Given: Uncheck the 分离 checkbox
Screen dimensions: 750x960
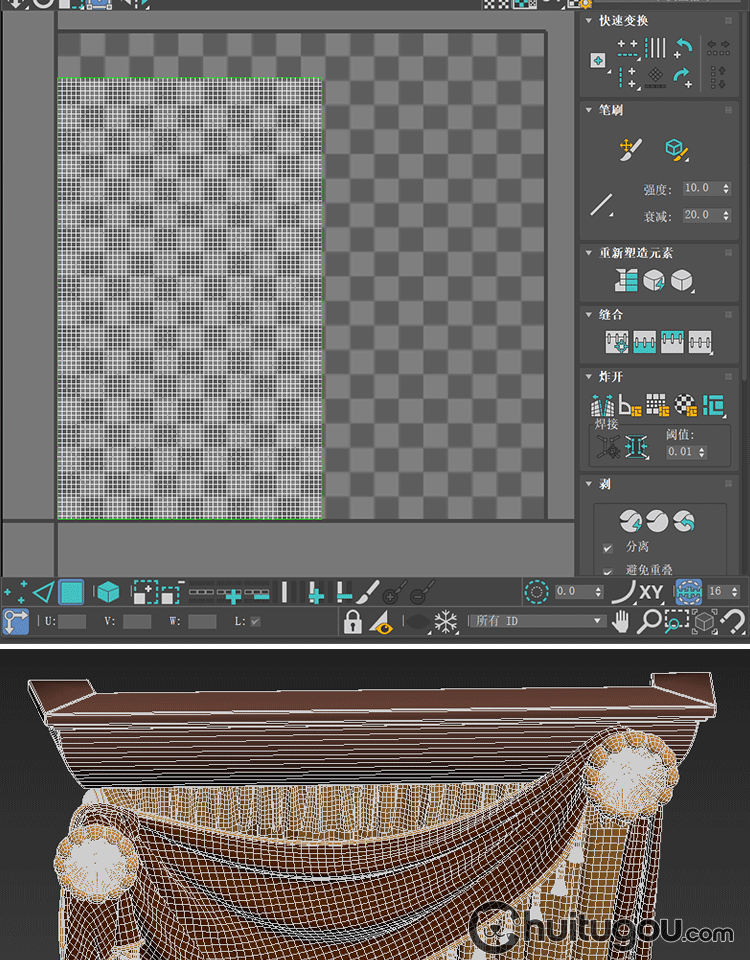Looking at the screenshot, I should (x=607, y=548).
